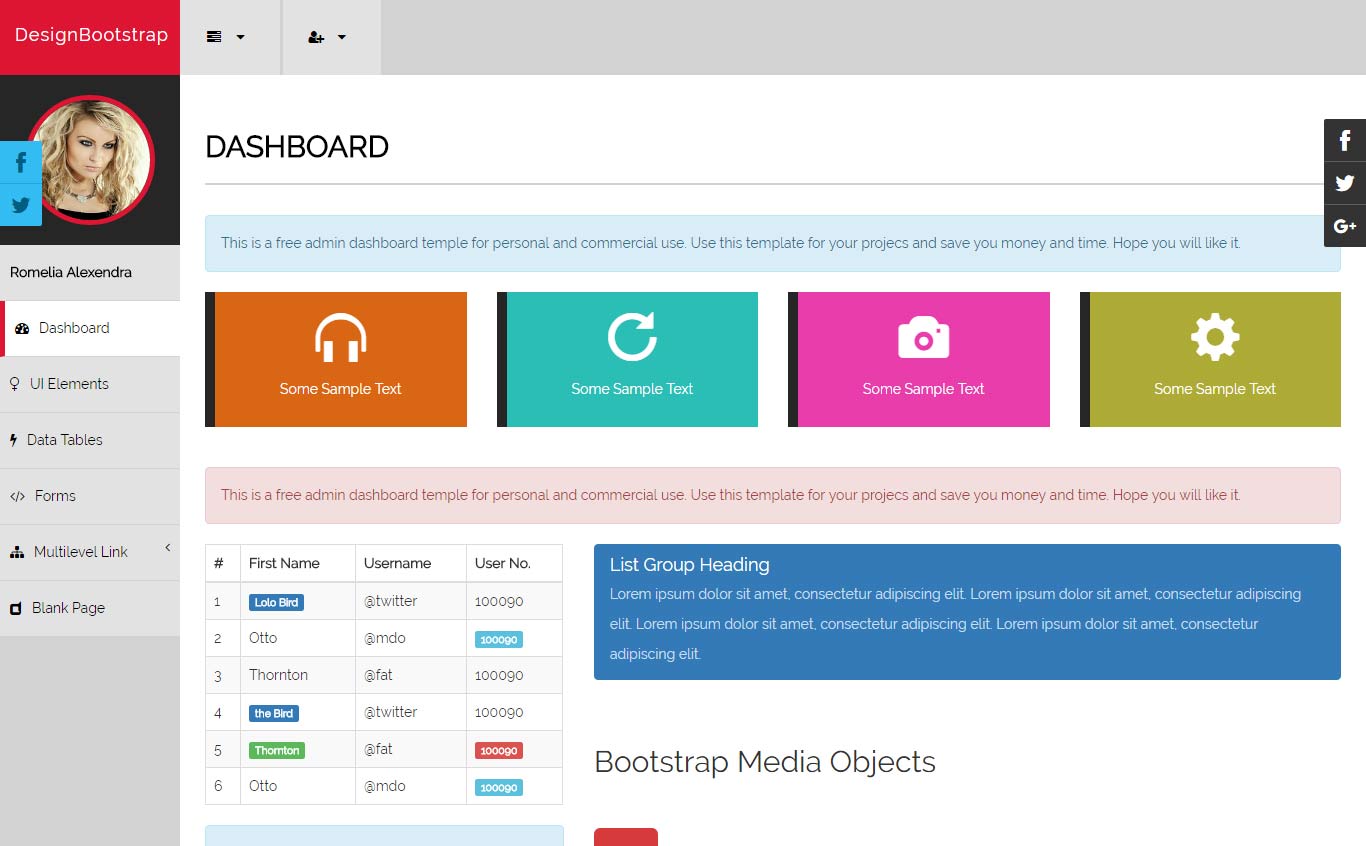Click Some Sample Text on the orange tile
This screenshot has width=1366, height=846.
[x=340, y=389]
